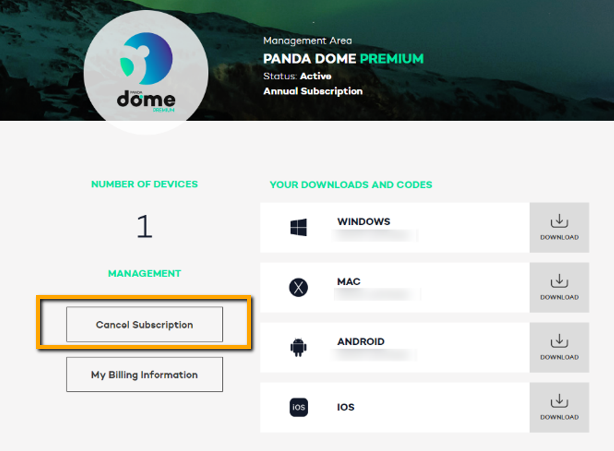Click the iOS platform icon

[298, 407]
